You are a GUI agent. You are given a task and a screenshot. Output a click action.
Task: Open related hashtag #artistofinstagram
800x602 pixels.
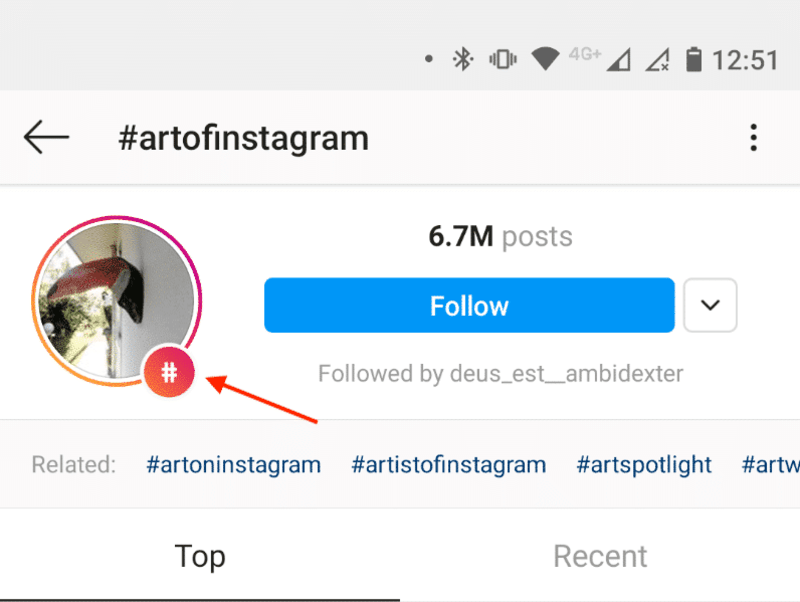449,465
